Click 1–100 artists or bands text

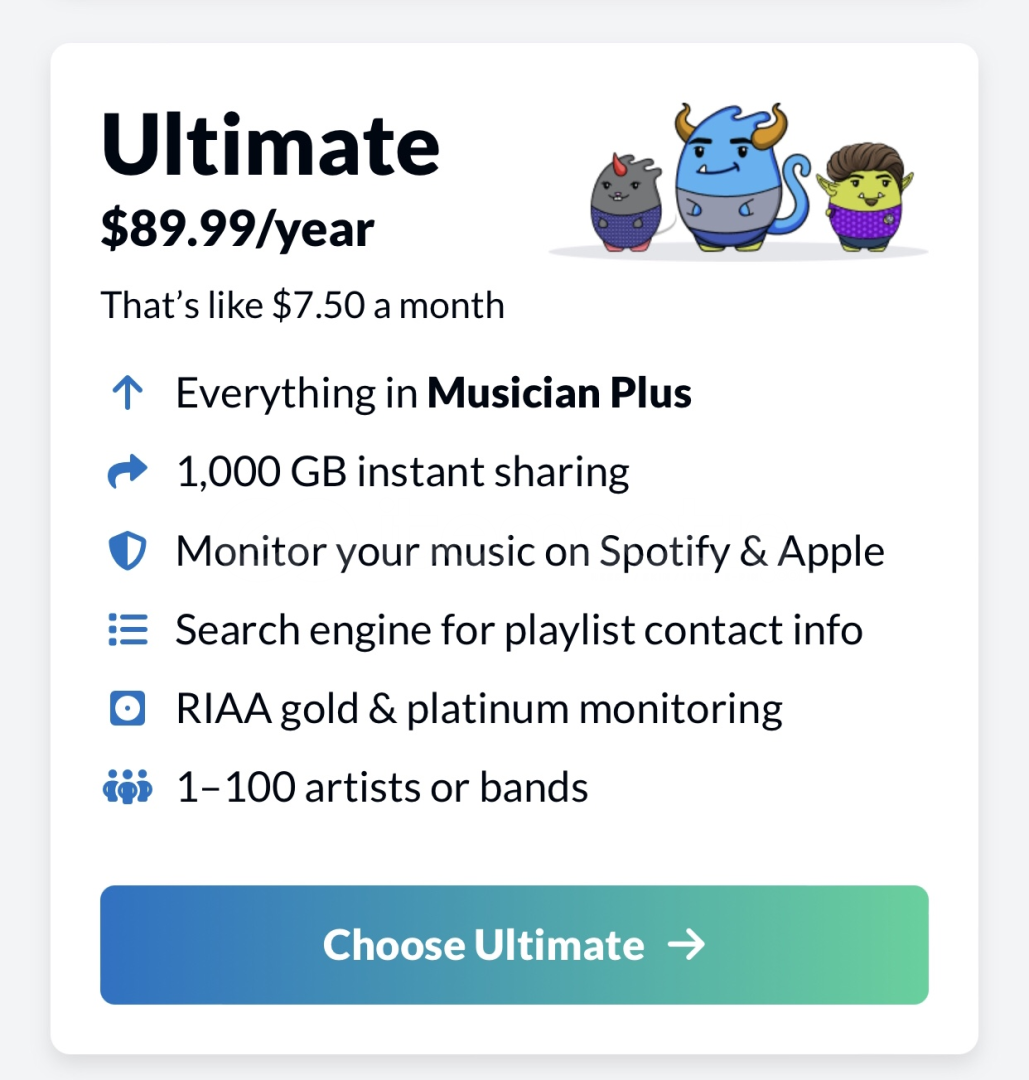coord(382,787)
